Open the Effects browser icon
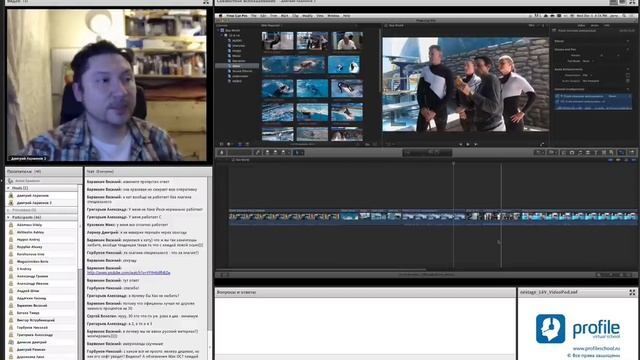The height and width of the screenshot is (360, 640). pyautogui.click(x=564, y=152)
